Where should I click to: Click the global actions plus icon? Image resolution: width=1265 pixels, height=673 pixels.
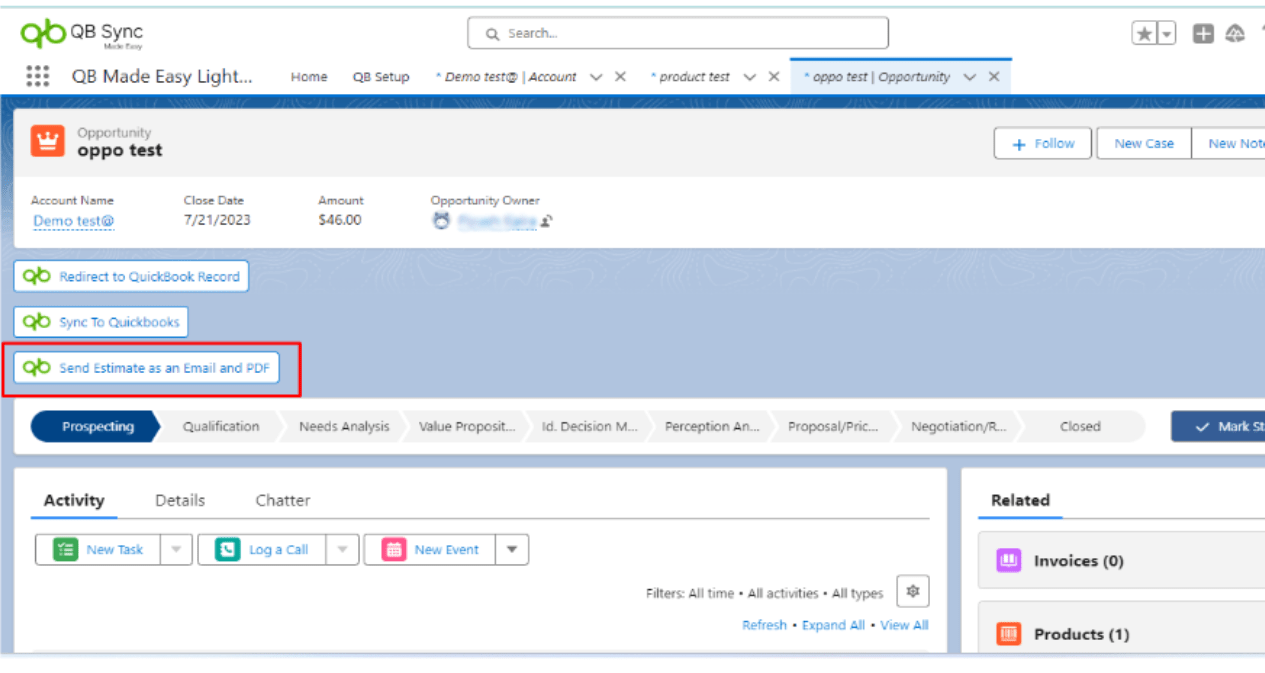[x=1204, y=33]
